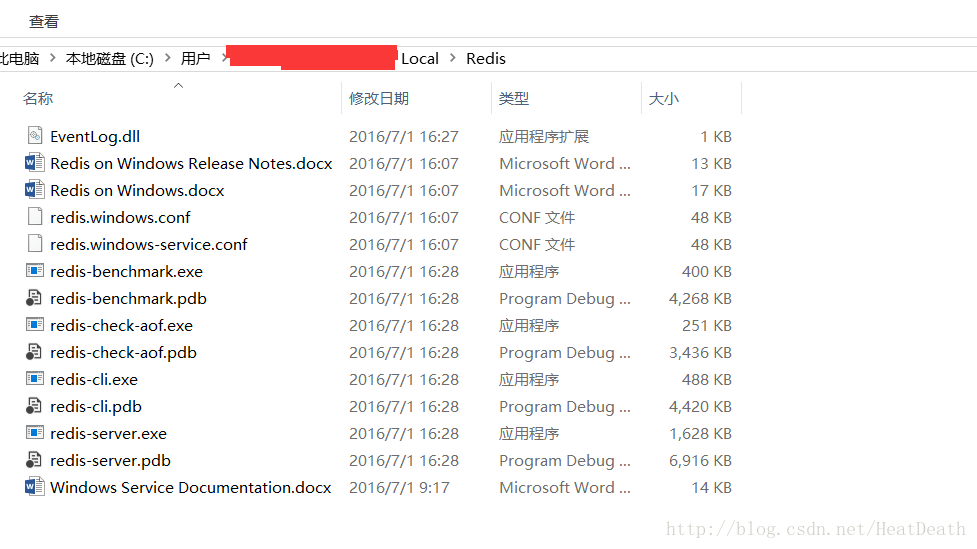Sort files by the 名称 column header
The height and width of the screenshot is (549, 977).
coord(38,98)
